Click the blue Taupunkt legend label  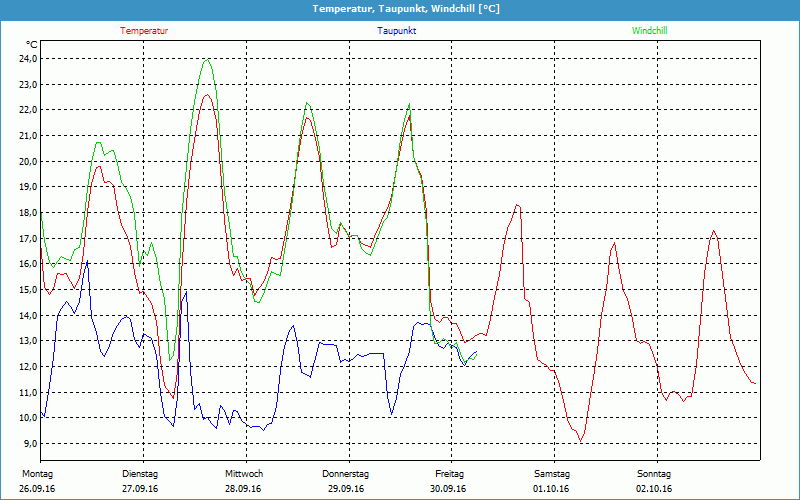point(396,31)
